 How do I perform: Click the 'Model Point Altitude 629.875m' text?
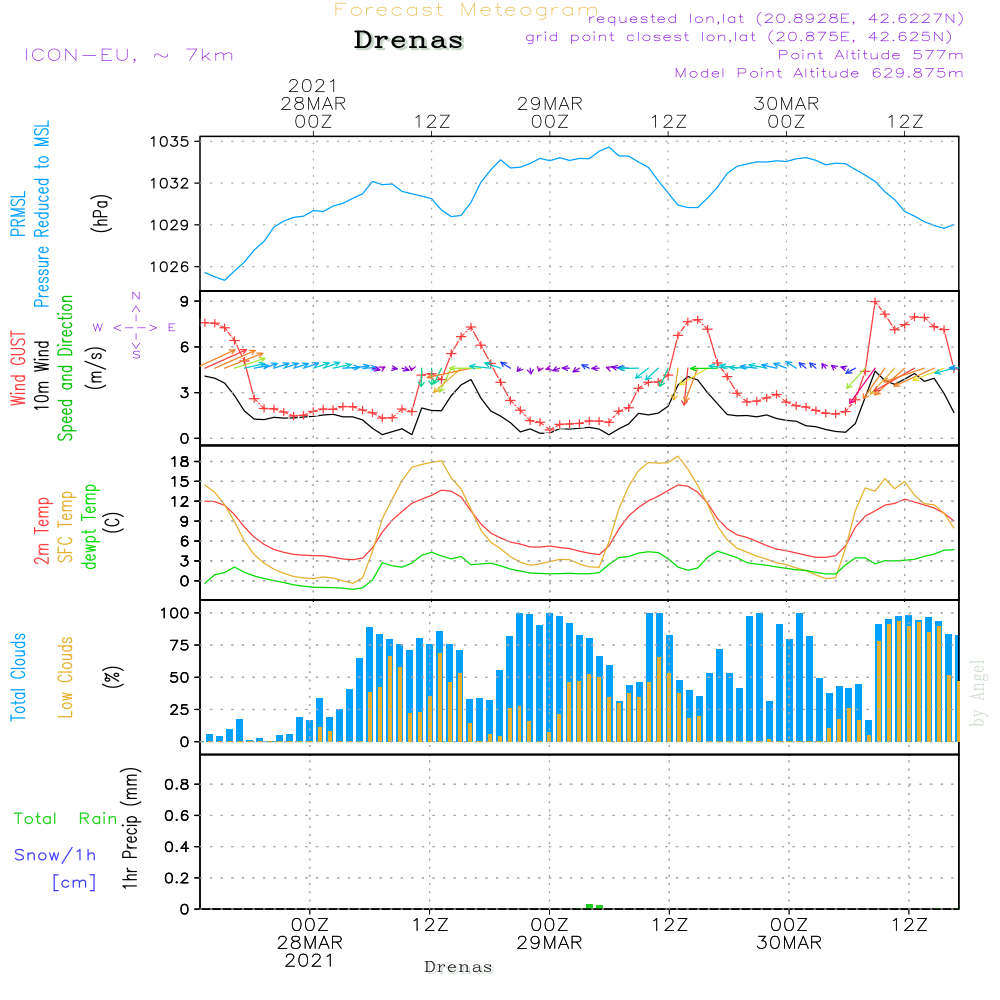(819, 73)
